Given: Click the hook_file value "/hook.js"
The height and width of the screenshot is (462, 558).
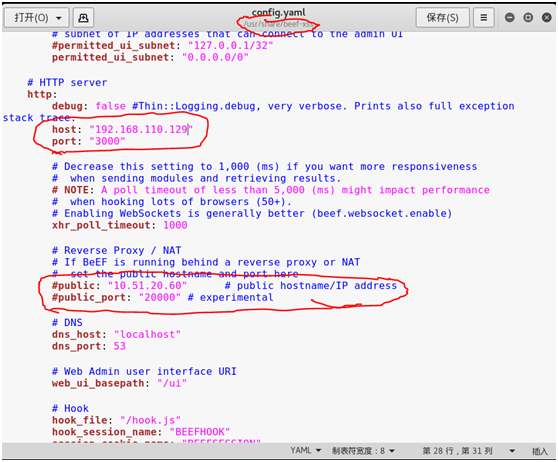Looking at the screenshot, I should pyautogui.click(x=150, y=420).
